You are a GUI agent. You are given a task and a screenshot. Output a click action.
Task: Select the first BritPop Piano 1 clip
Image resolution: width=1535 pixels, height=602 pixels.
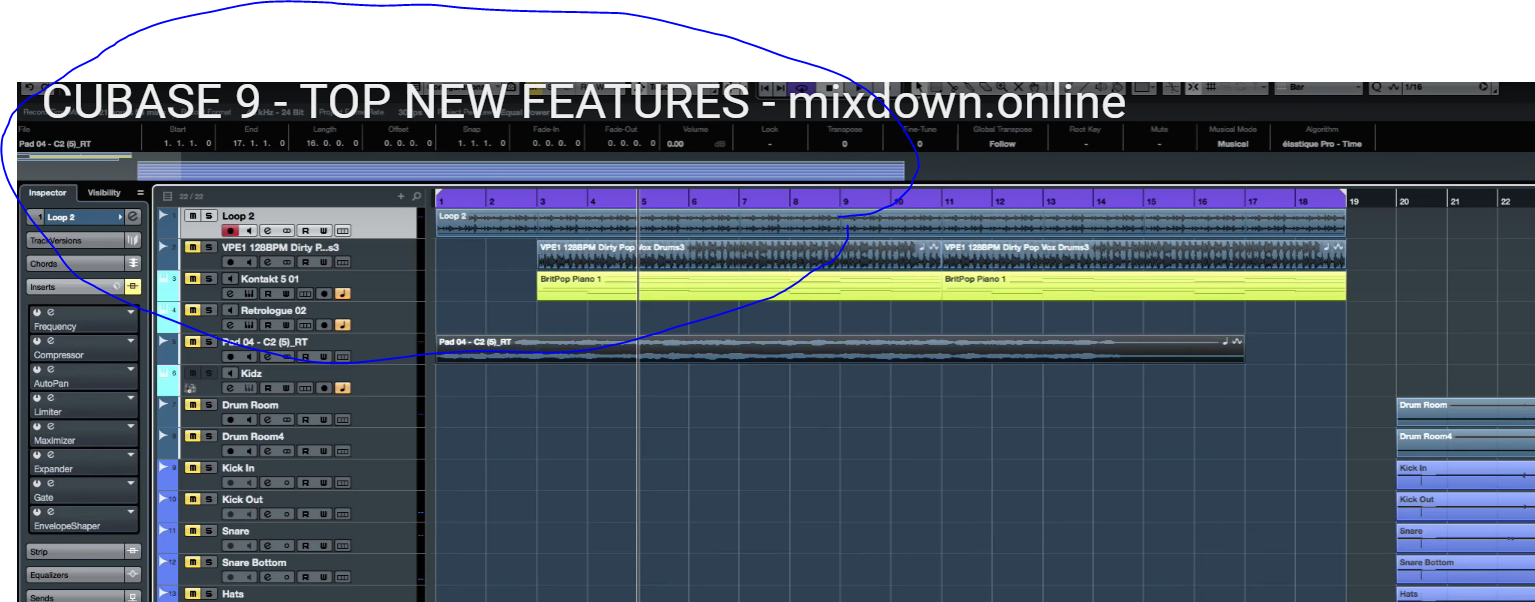pyautogui.click(x=739, y=286)
